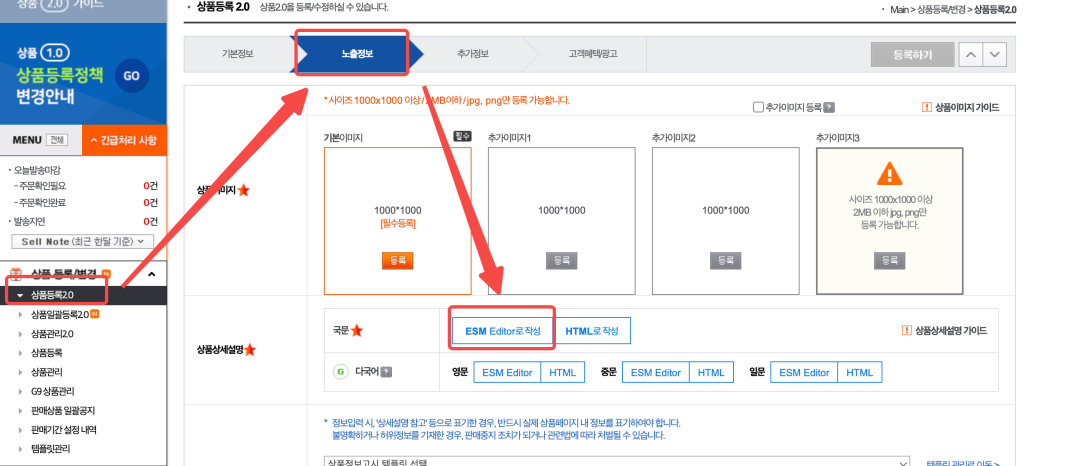1080x466 pixels.
Task: Click the 상품등록정책 변경안내 banner
Action: pos(83,73)
